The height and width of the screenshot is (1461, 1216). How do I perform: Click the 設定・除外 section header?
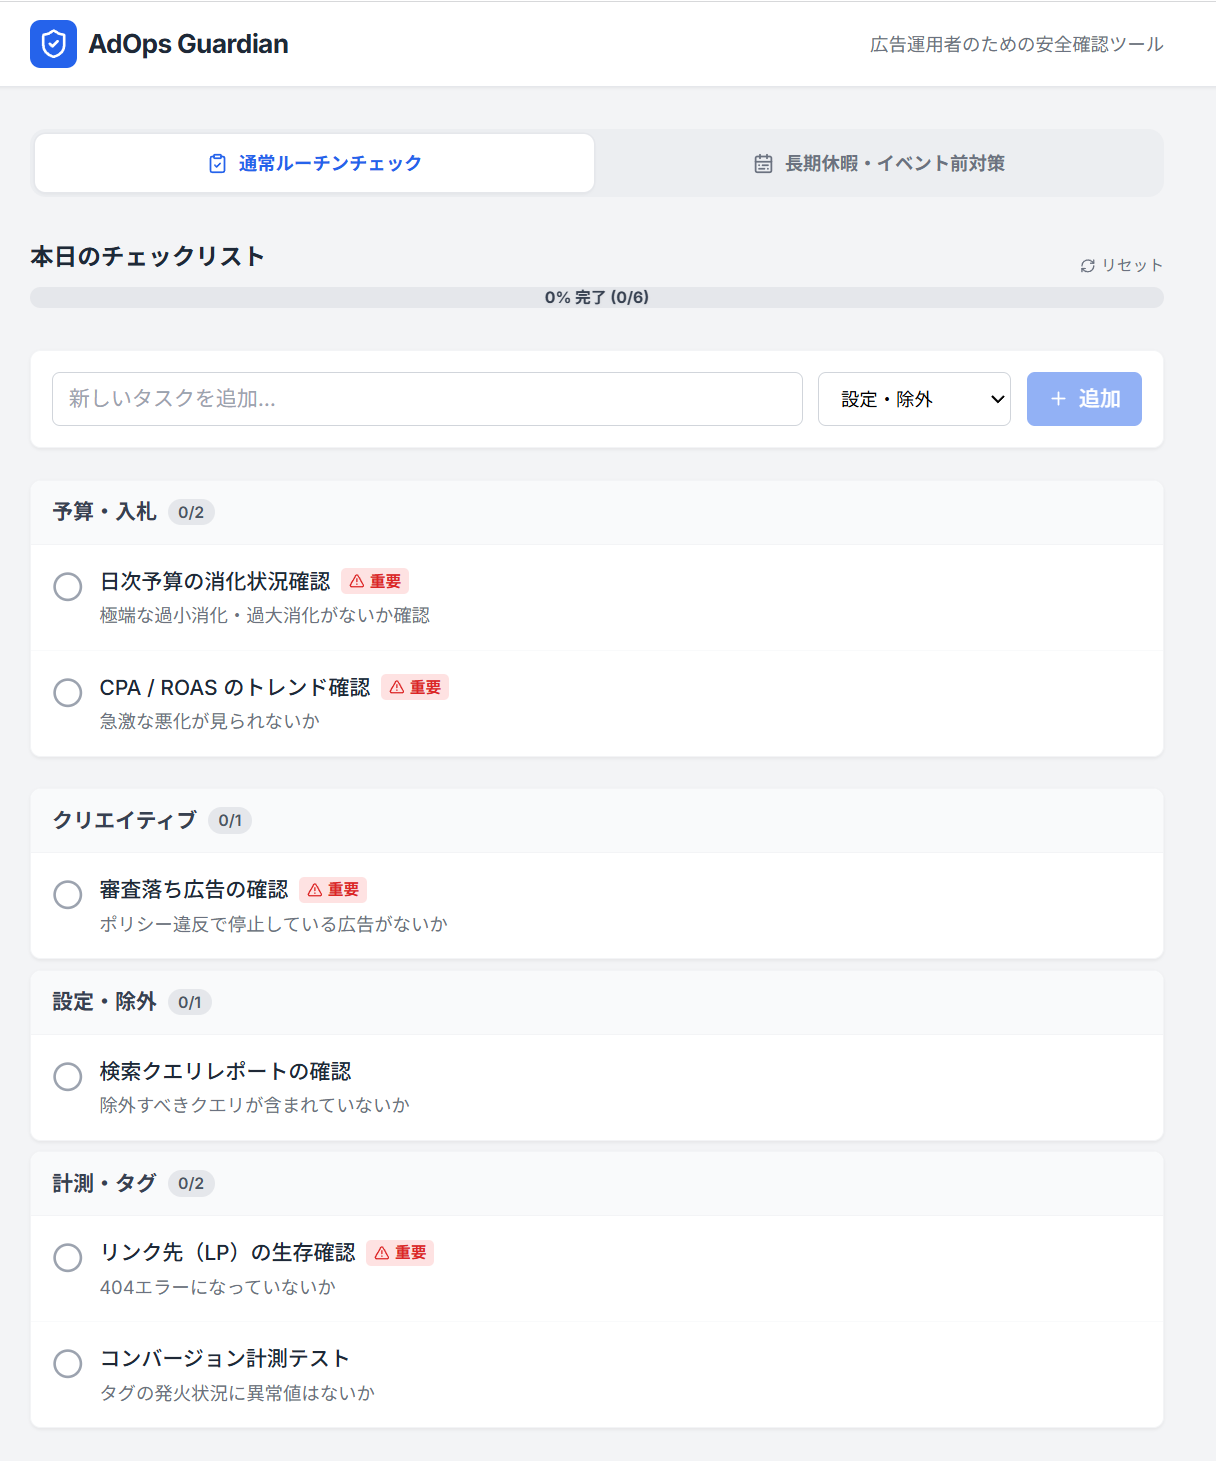click(x=597, y=1003)
